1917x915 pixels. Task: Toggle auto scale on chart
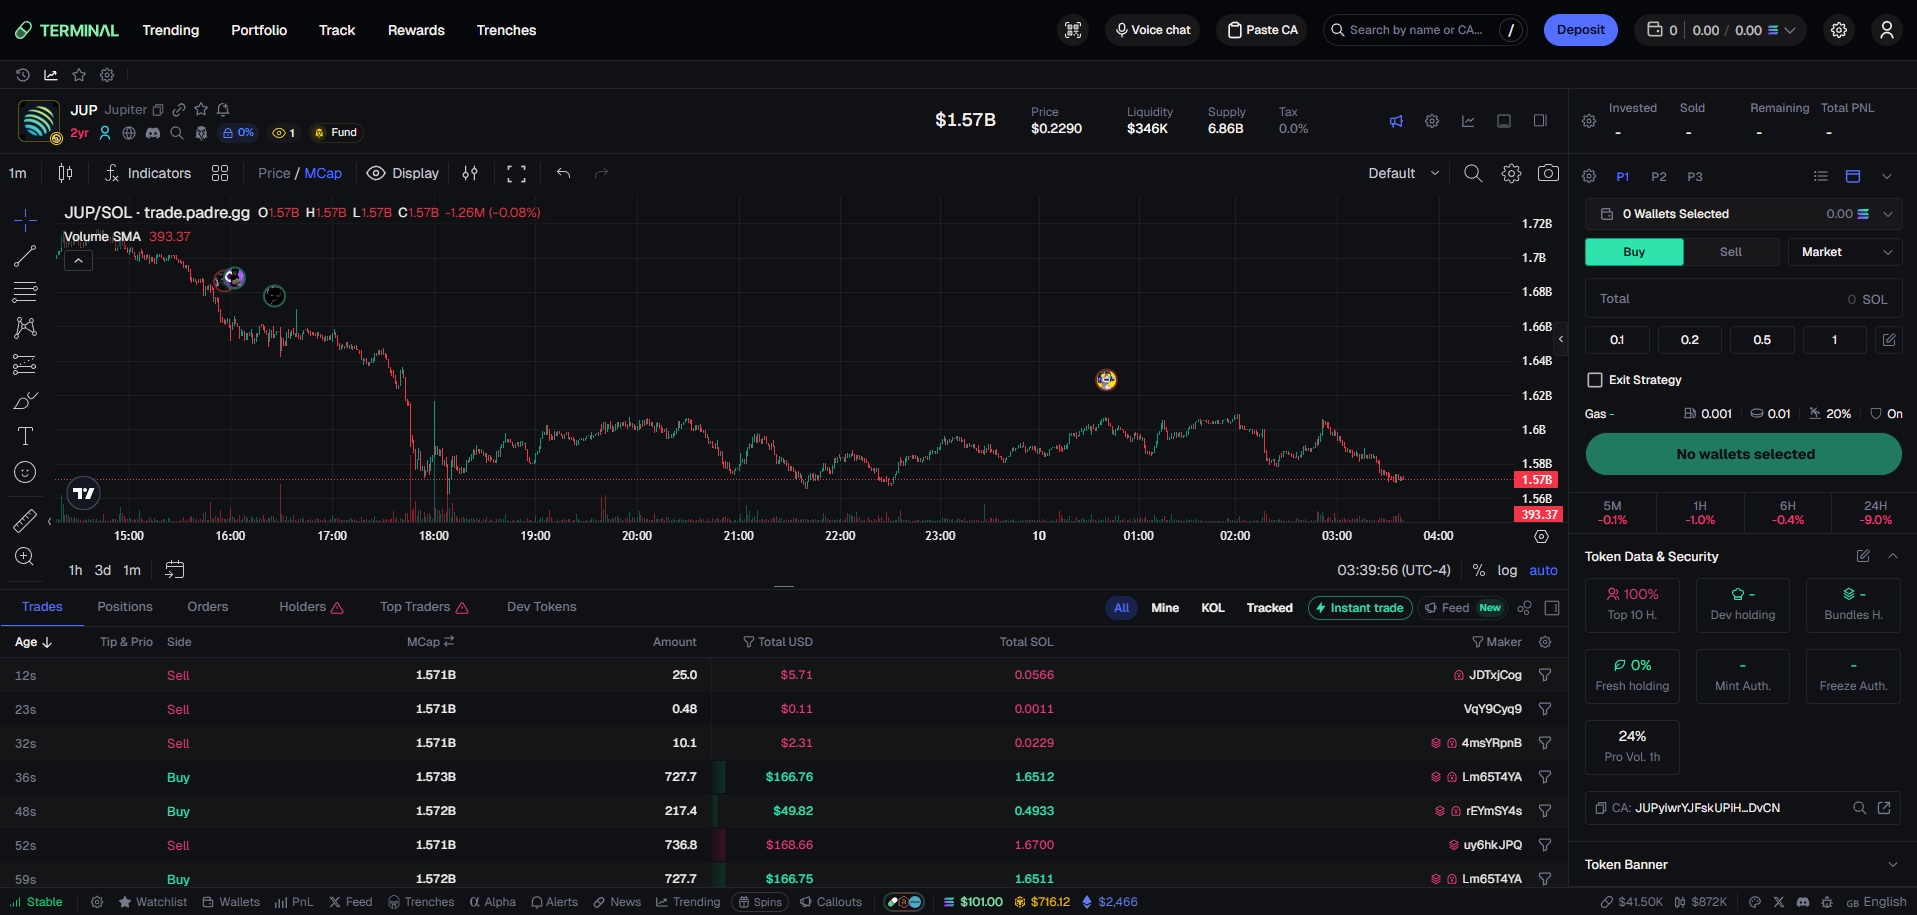pyautogui.click(x=1543, y=570)
